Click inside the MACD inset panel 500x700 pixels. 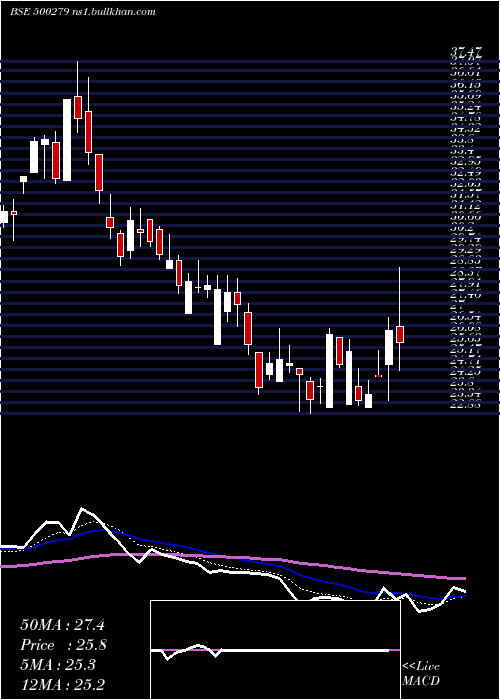(275, 650)
